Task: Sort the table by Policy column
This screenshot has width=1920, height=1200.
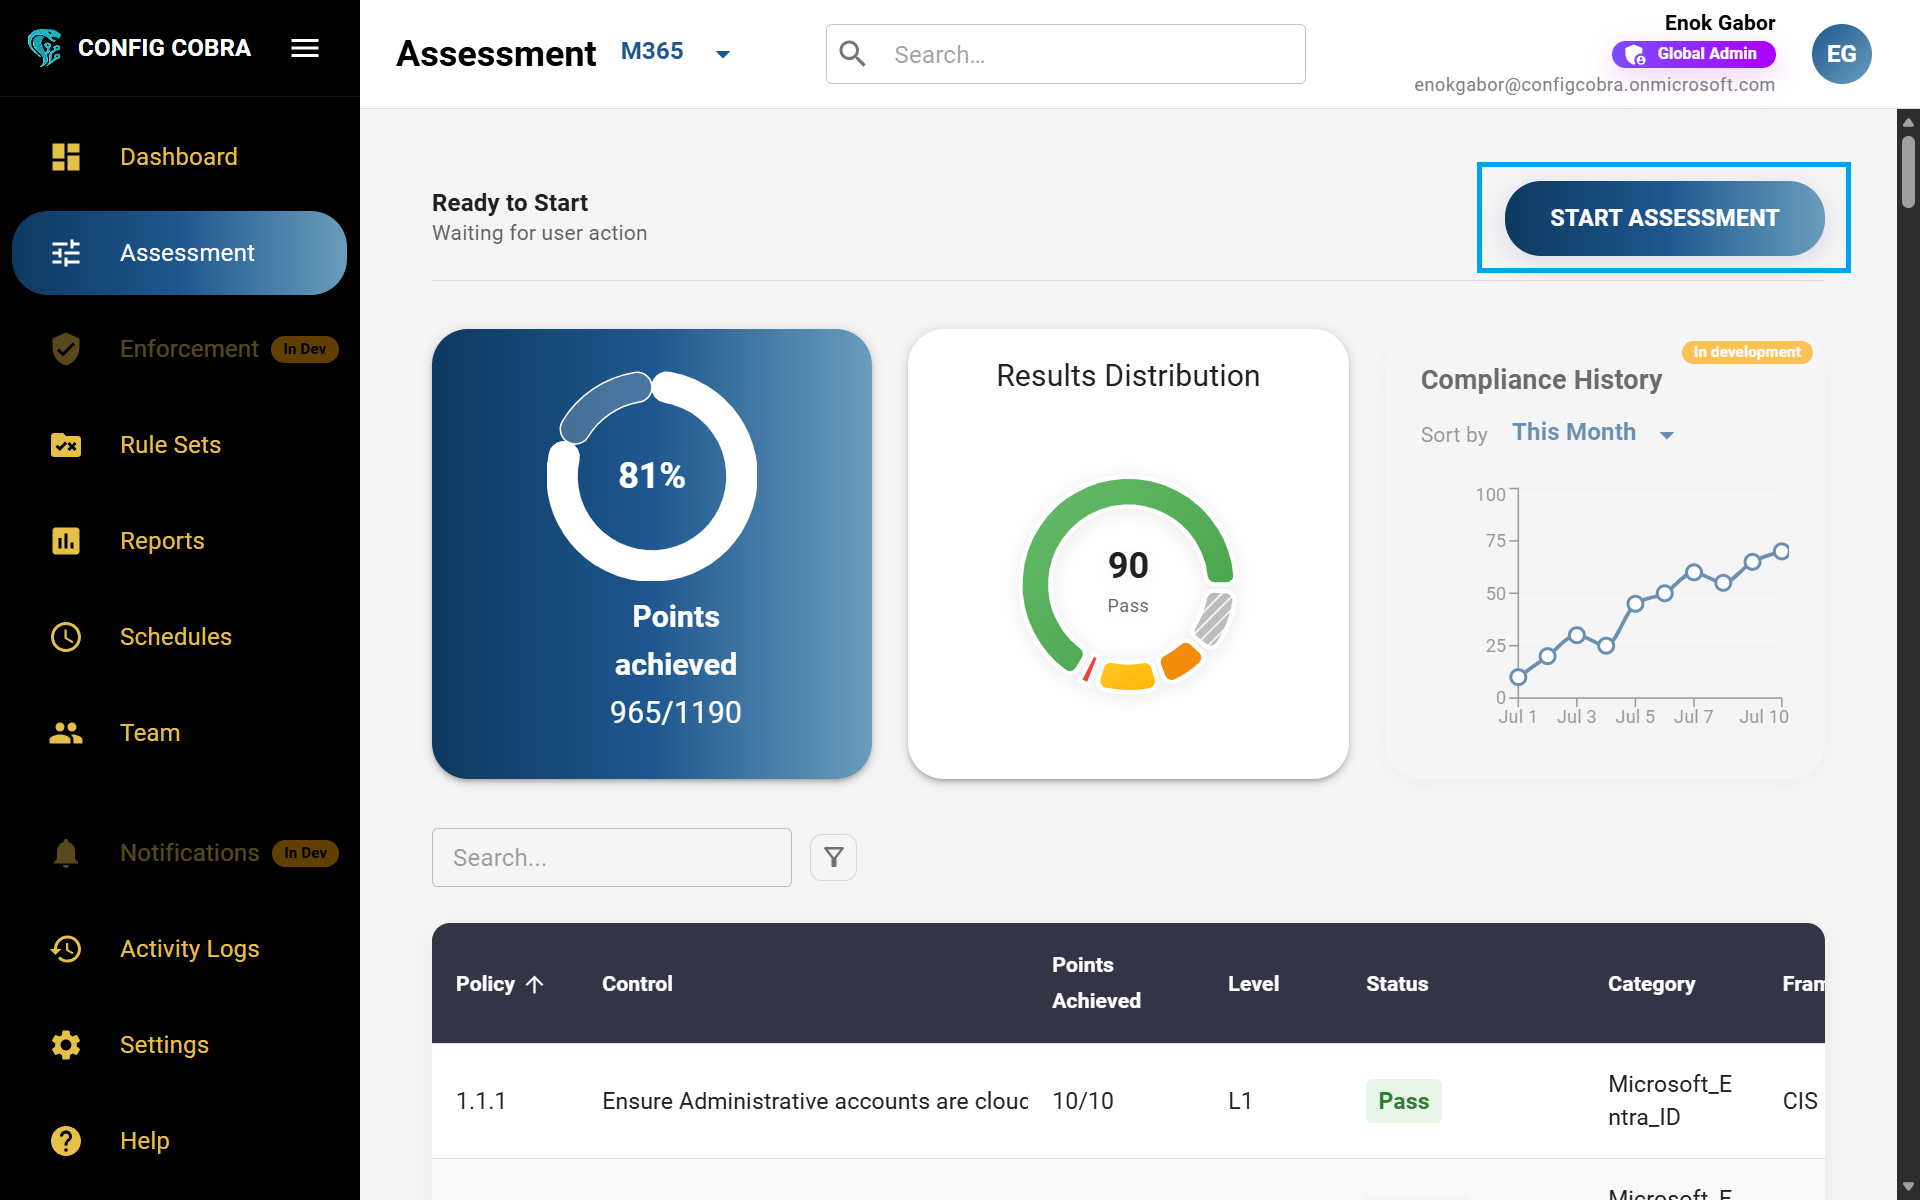Action: tap(500, 983)
